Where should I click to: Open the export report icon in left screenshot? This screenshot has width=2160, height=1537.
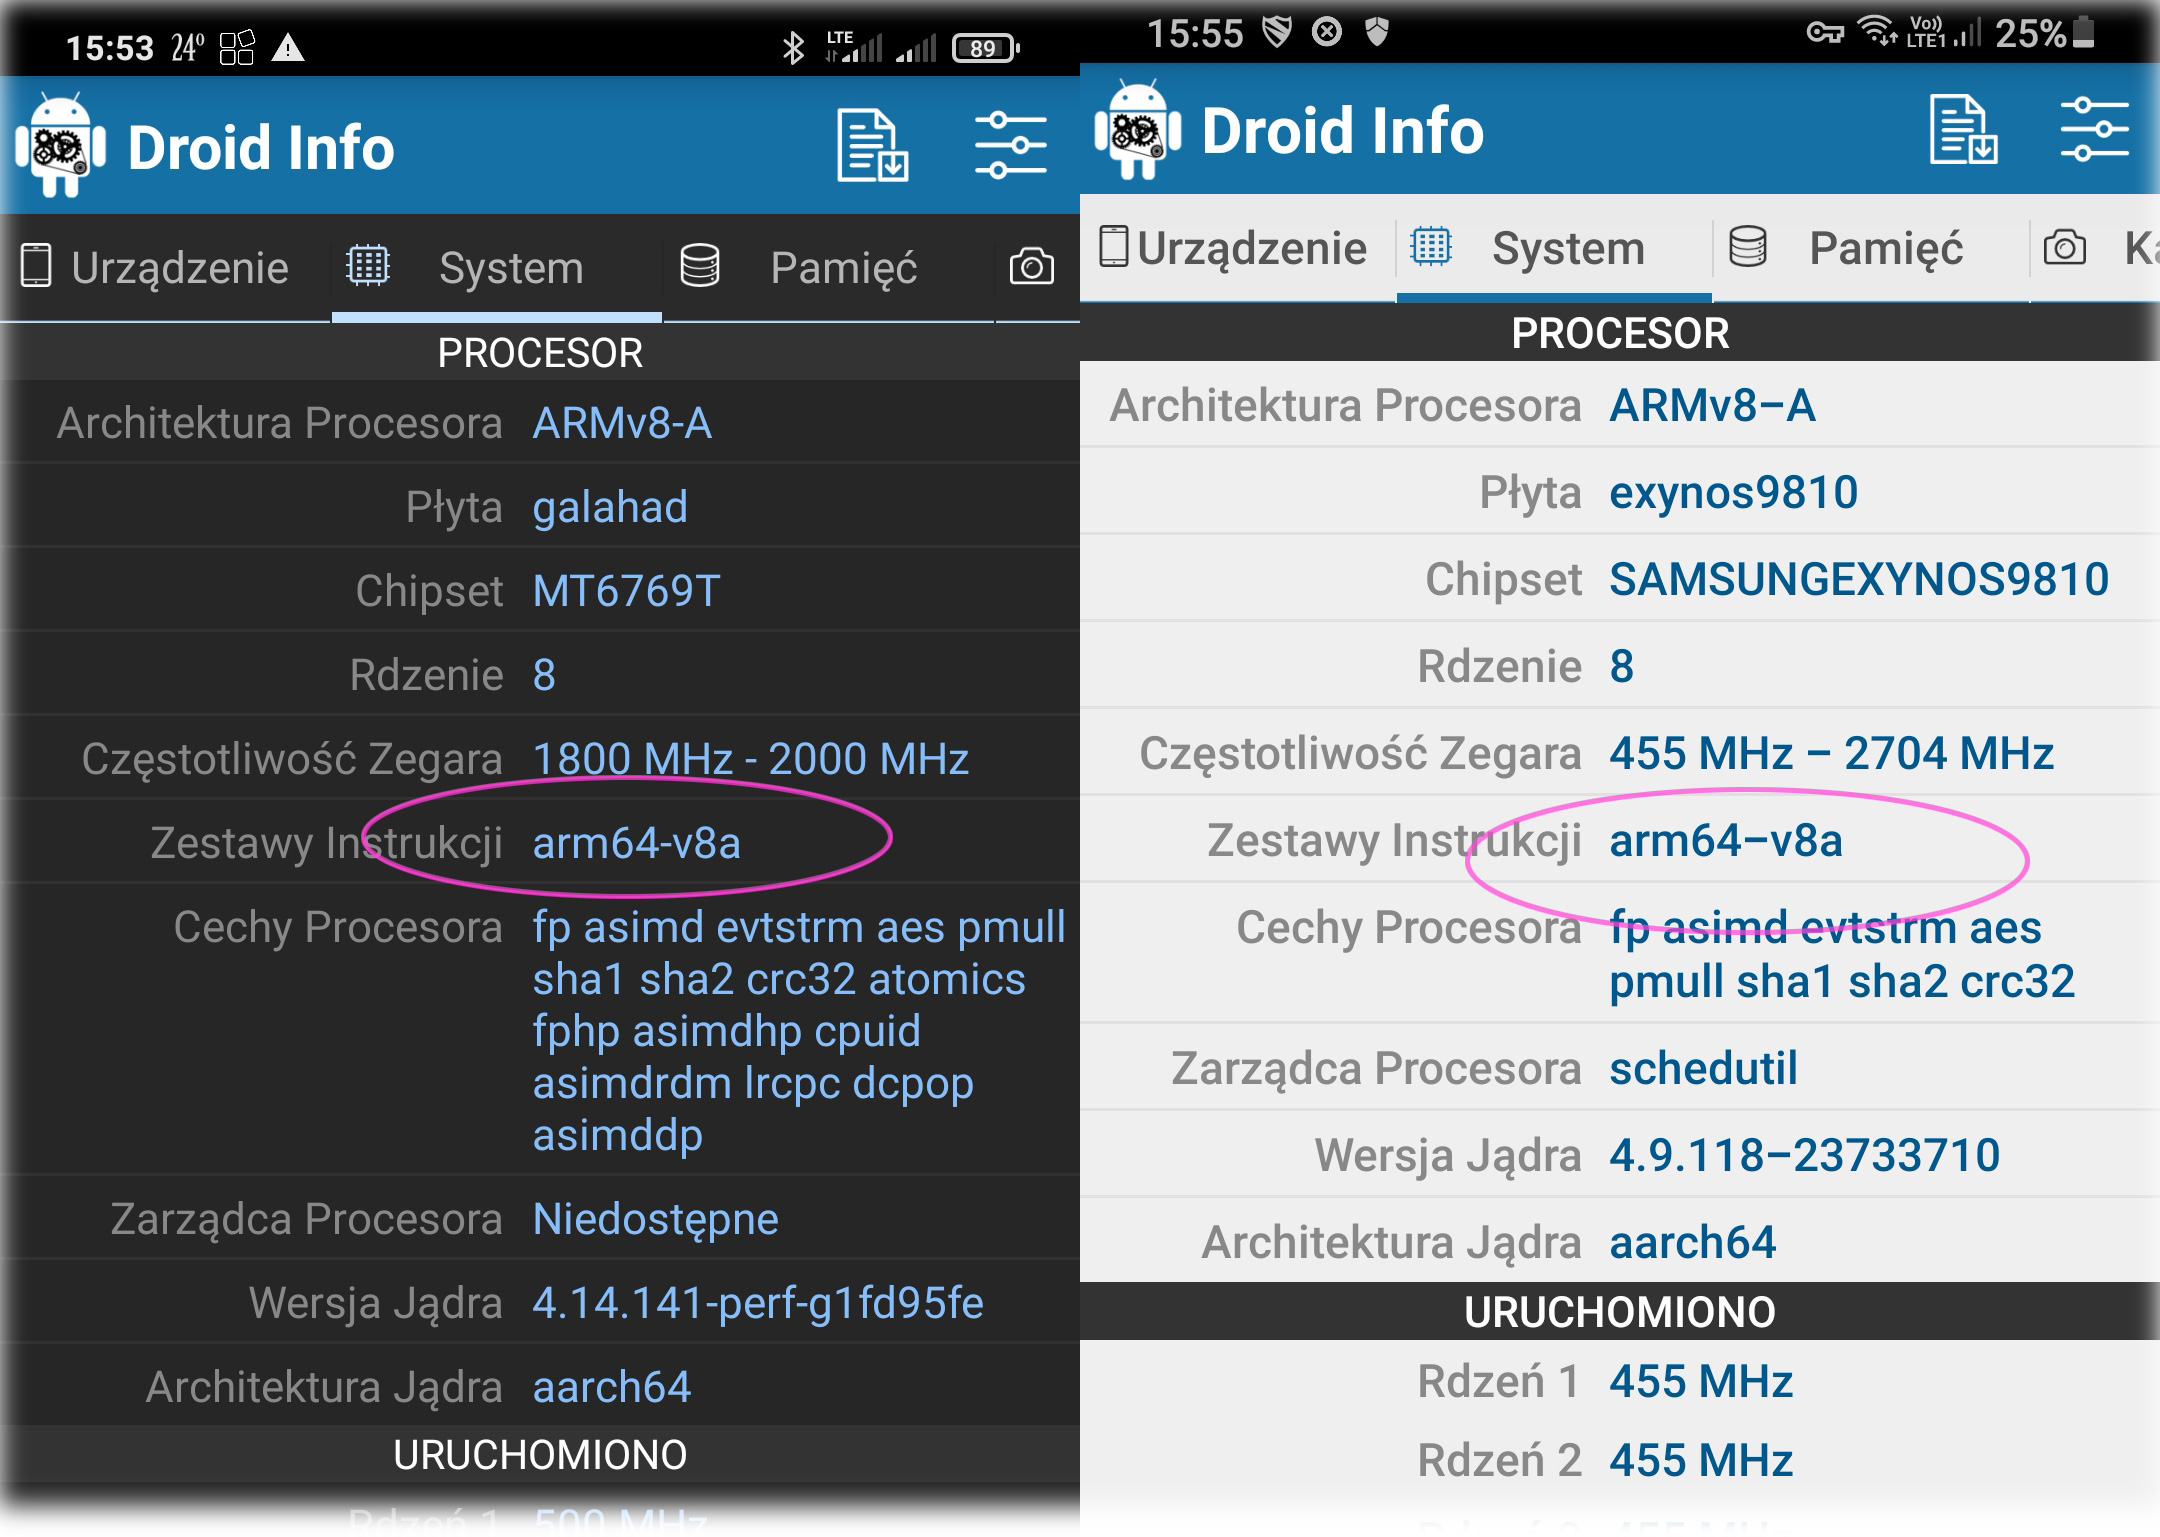click(872, 146)
